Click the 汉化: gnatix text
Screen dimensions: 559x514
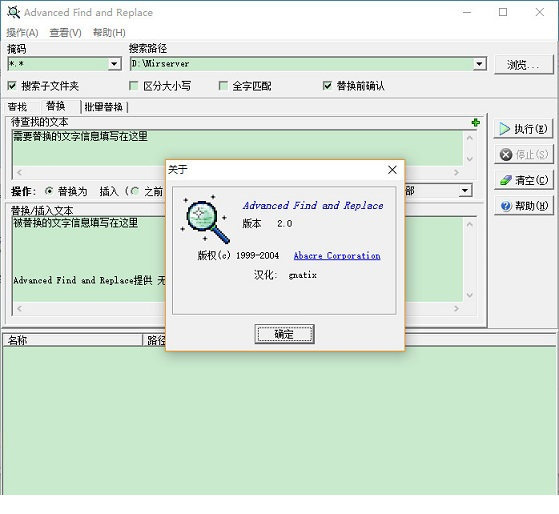285,275
